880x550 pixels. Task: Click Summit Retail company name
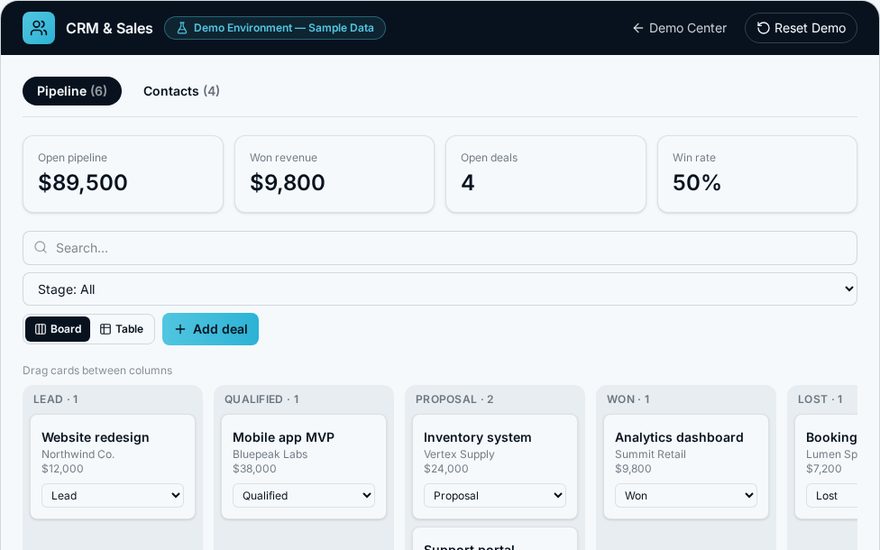(x=650, y=454)
